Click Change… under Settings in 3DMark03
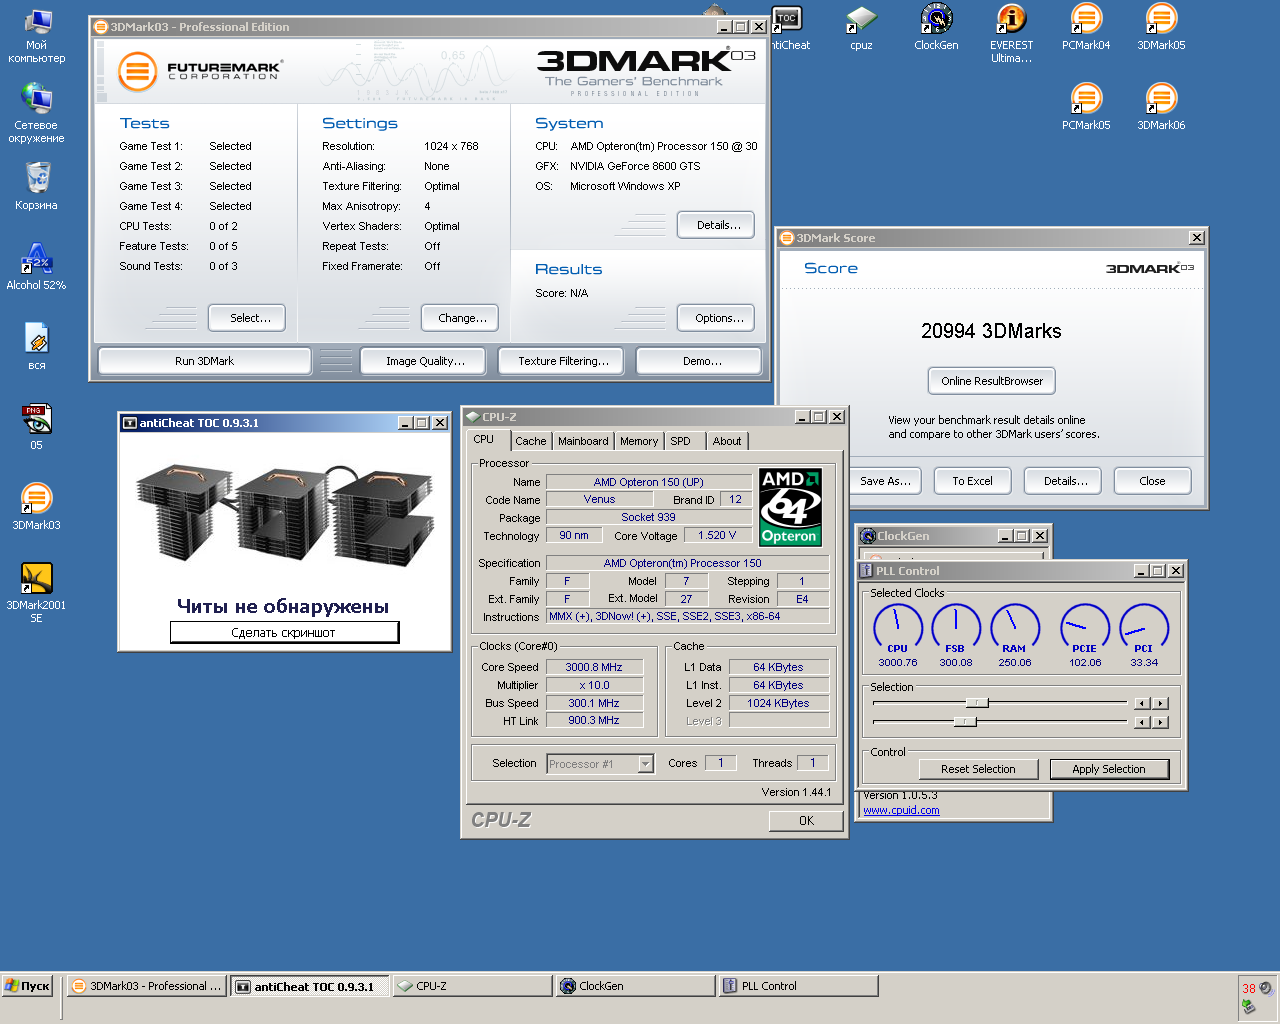Image resolution: width=1280 pixels, height=1024 pixels. (462, 318)
